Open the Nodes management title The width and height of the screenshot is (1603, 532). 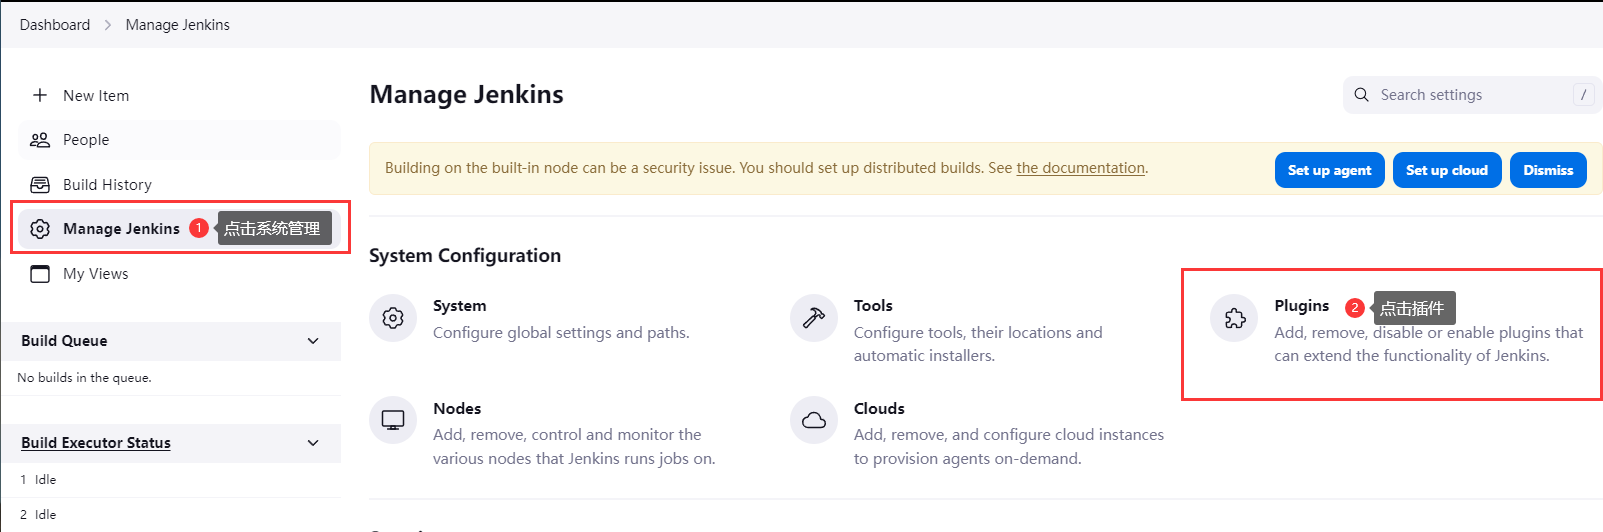point(457,409)
